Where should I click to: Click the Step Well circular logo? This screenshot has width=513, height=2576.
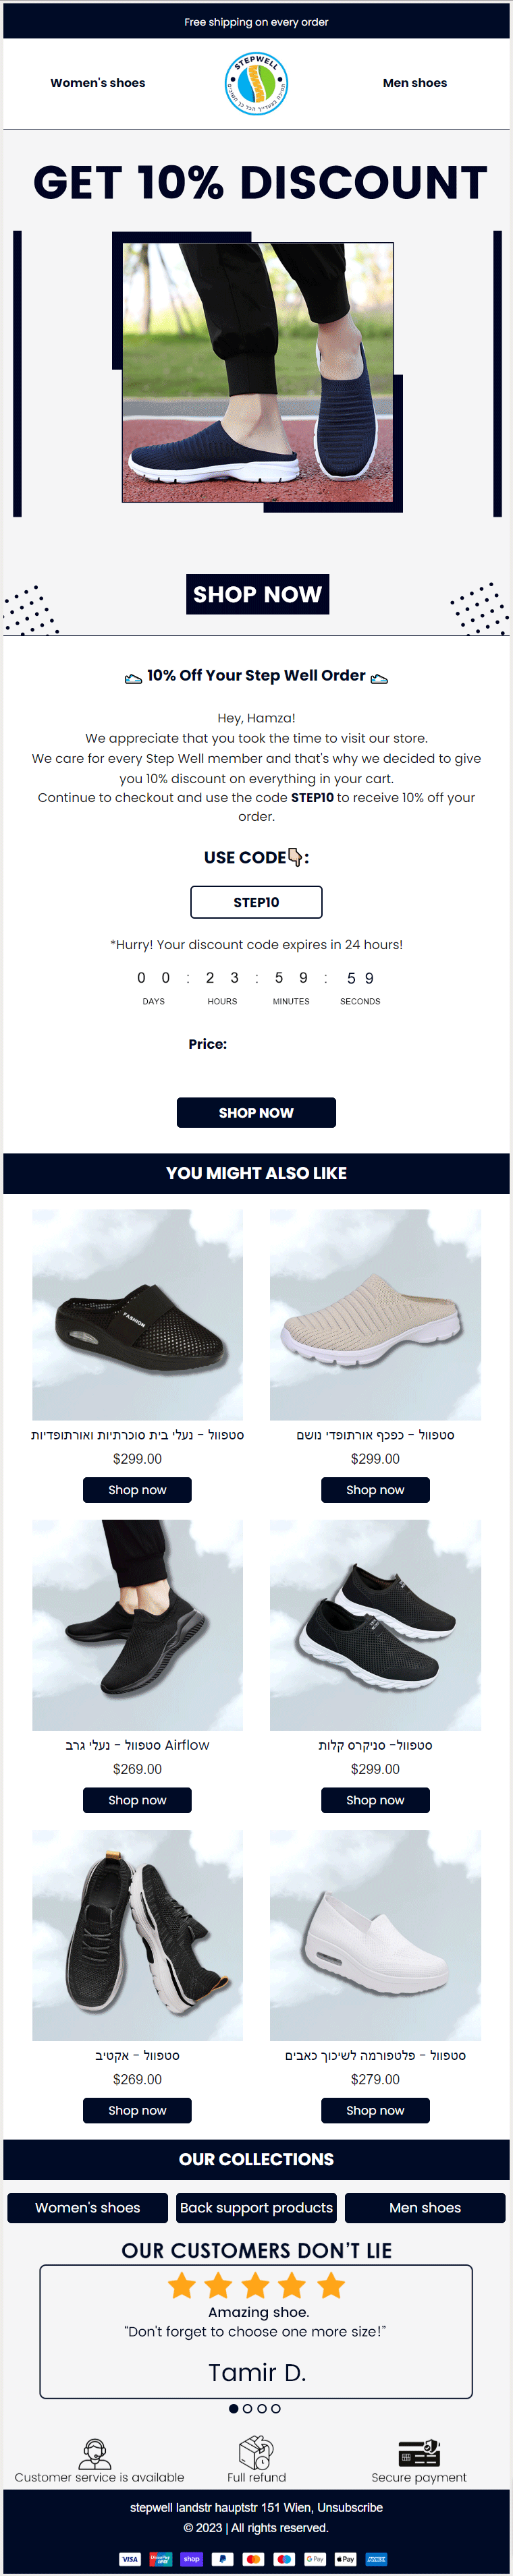click(x=256, y=84)
